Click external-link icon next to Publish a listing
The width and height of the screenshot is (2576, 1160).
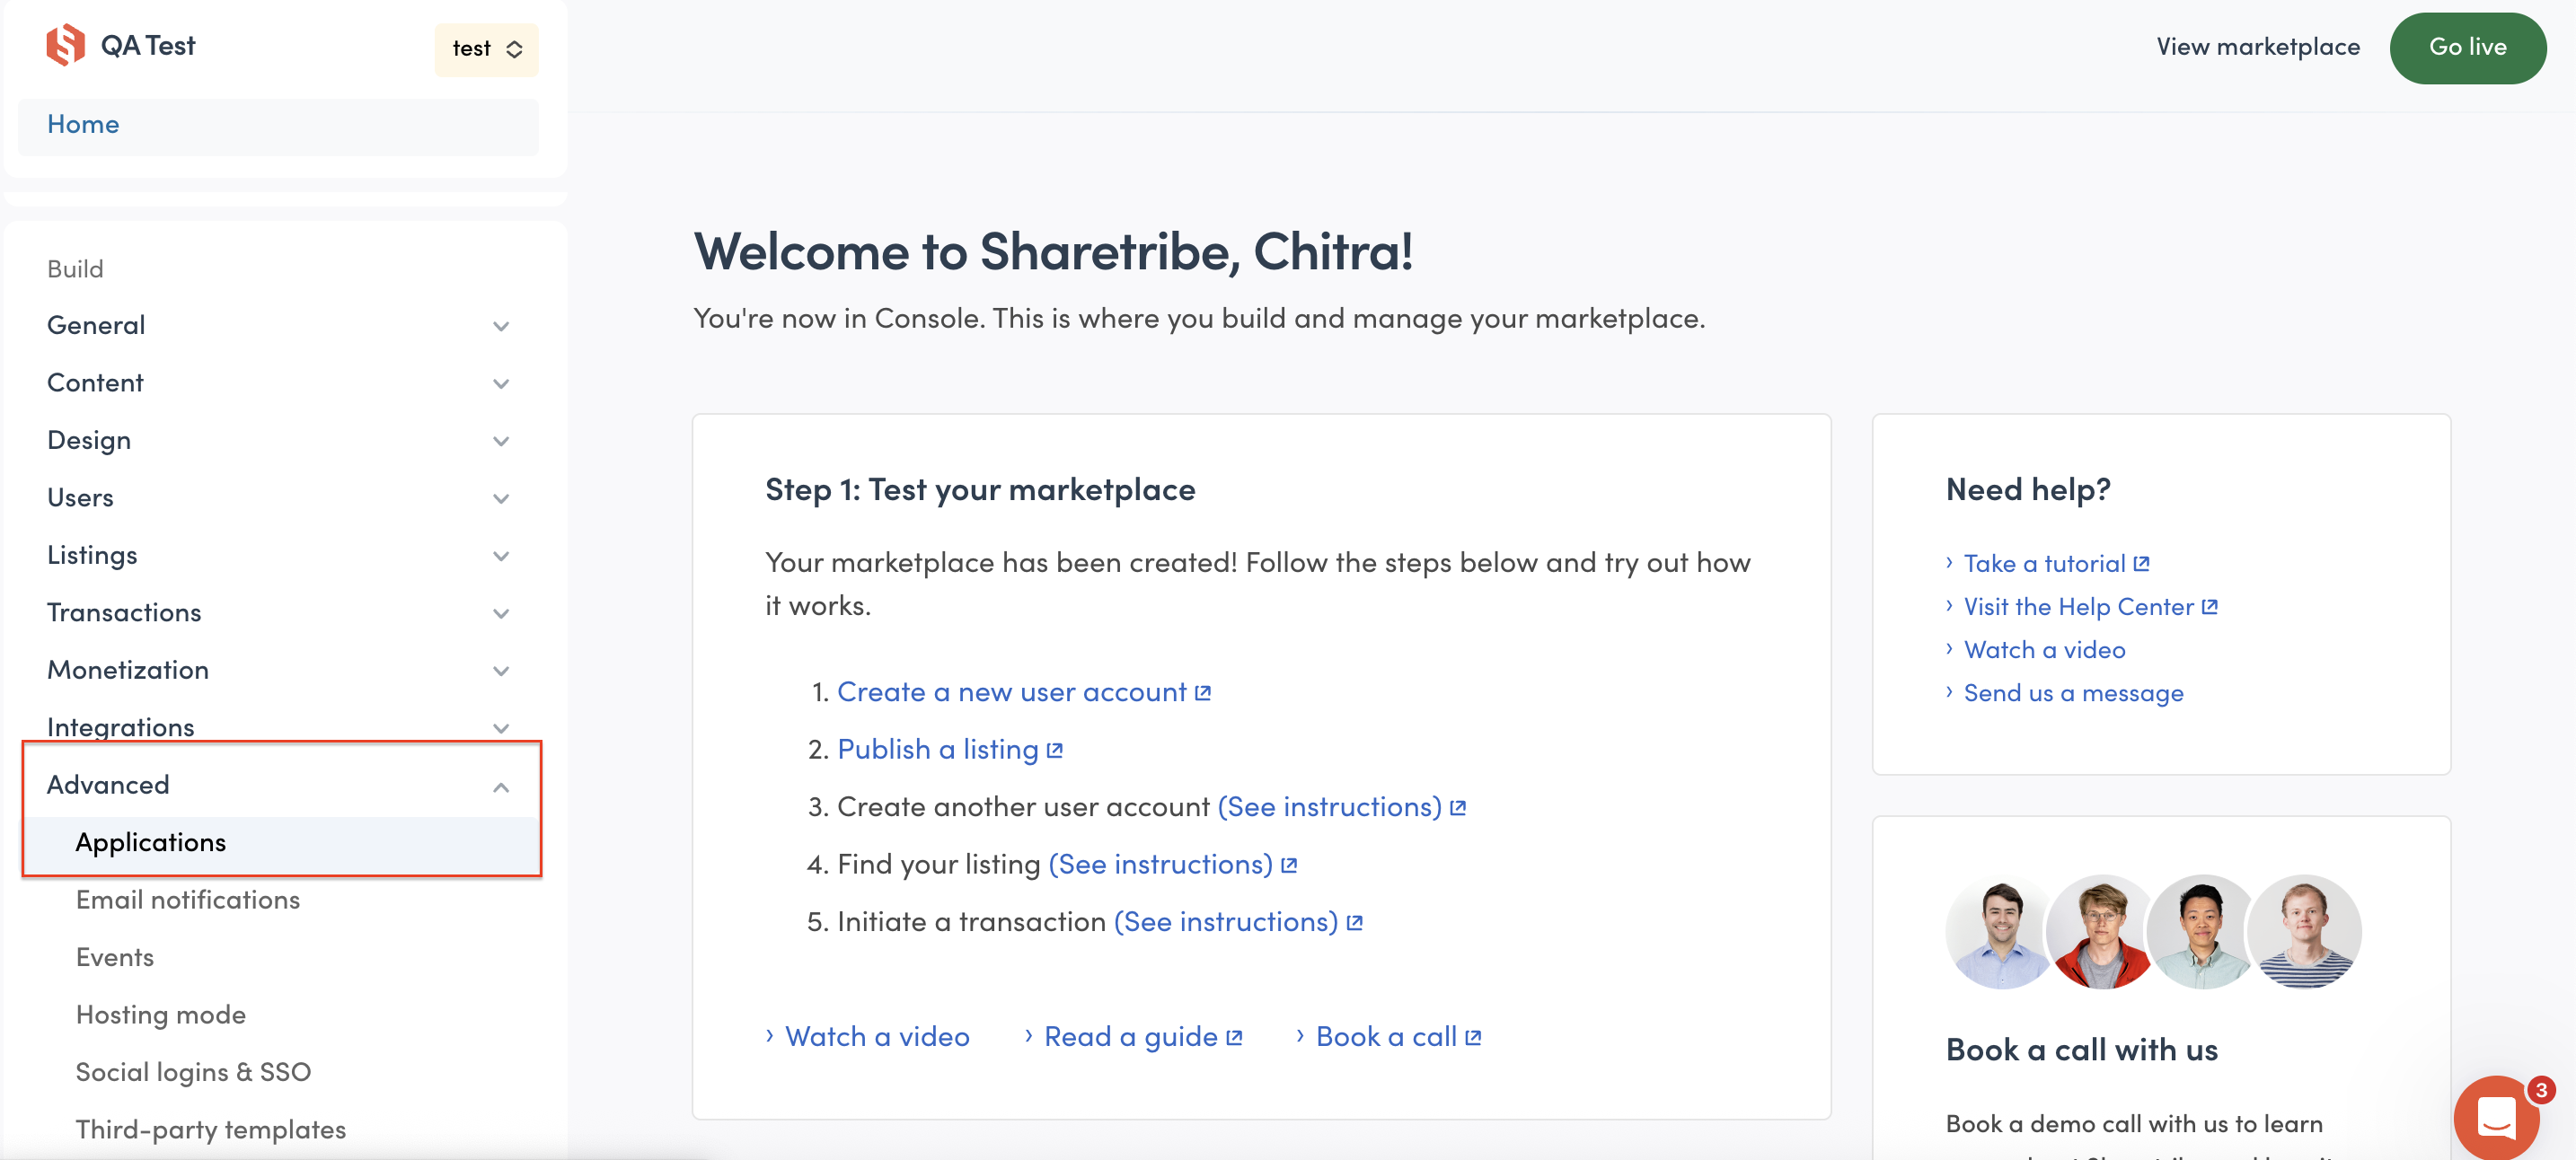click(x=1055, y=750)
